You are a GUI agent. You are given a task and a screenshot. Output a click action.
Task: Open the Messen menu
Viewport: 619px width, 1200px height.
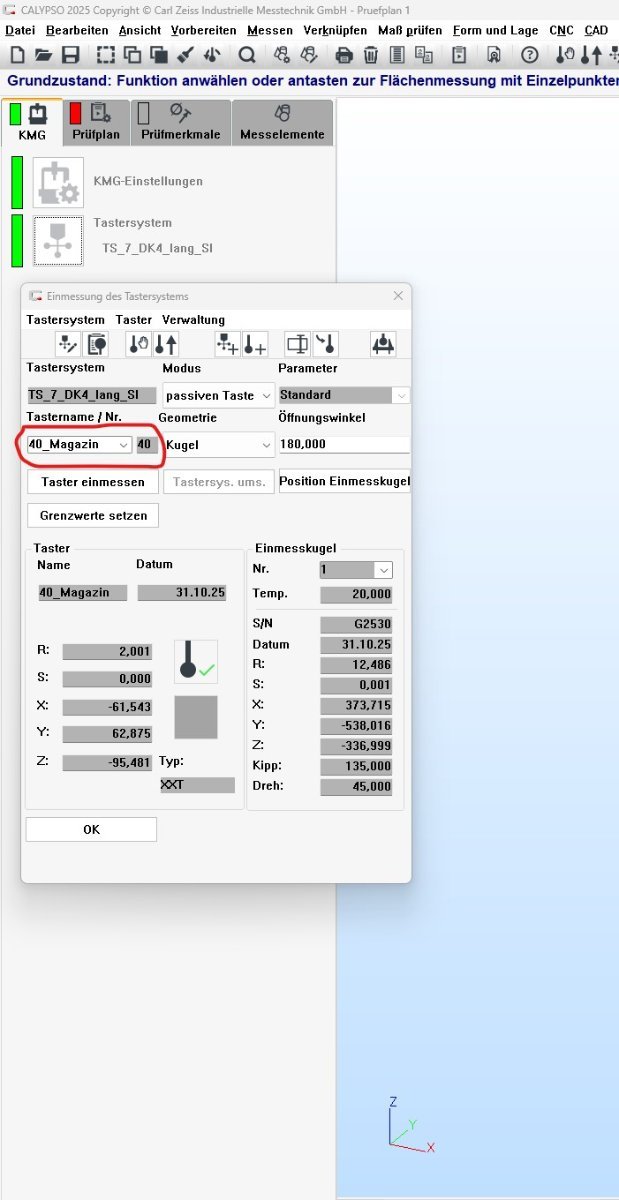pyautogui.click(x=269, y=30)
